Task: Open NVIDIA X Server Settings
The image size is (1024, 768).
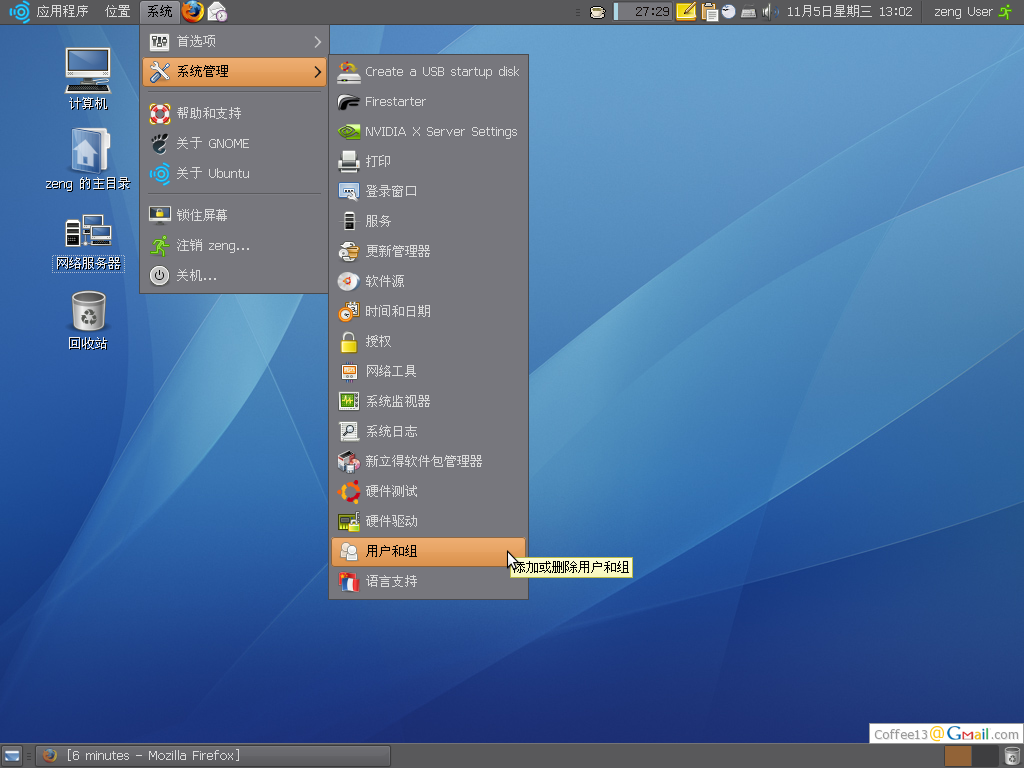Action: click(x=428, y=132)
